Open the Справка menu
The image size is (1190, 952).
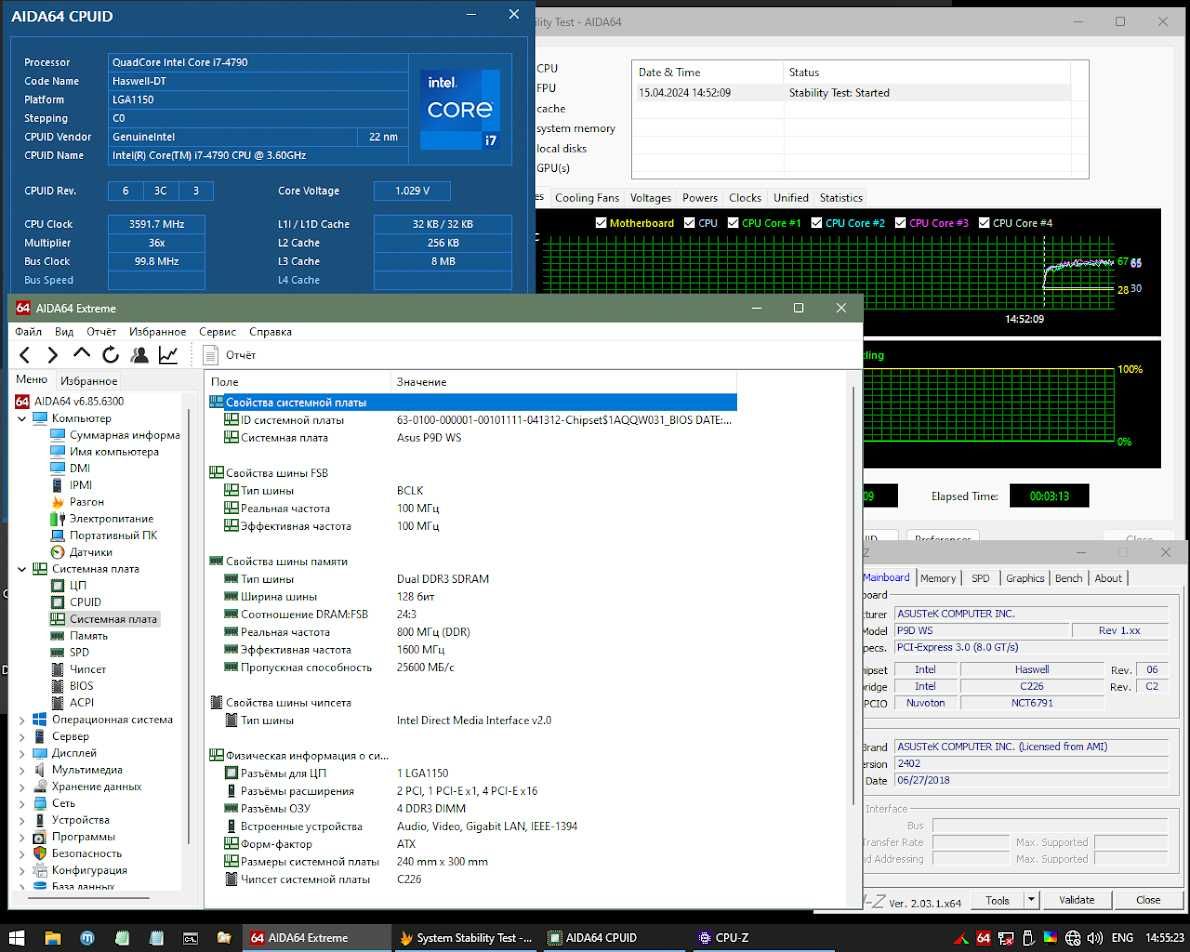pos(270,332)
